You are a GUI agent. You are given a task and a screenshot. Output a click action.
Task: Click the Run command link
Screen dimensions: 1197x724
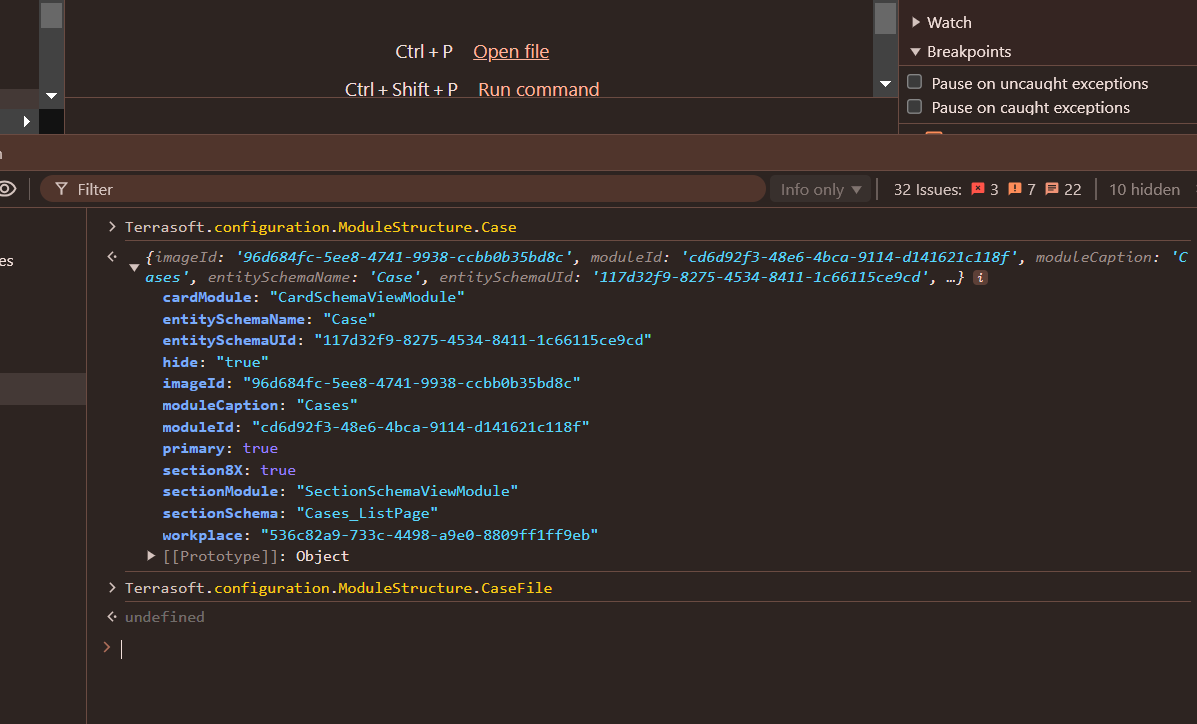tap(538, 89)
